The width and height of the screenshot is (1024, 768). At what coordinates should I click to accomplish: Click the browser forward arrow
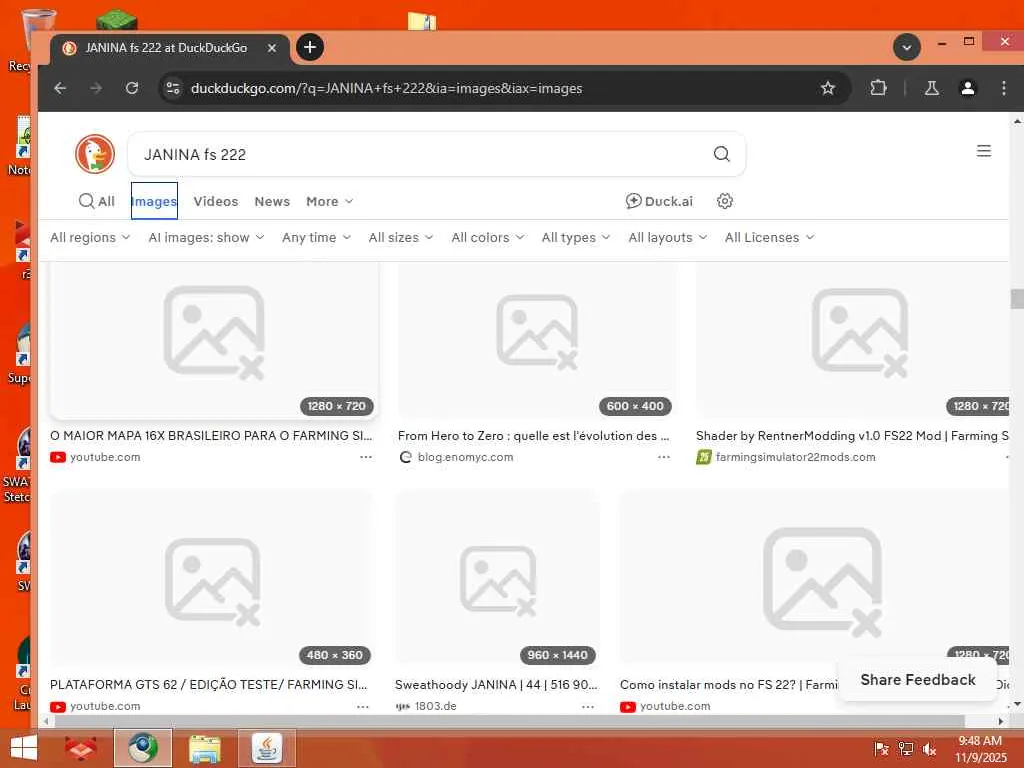(x=96, y=88)
